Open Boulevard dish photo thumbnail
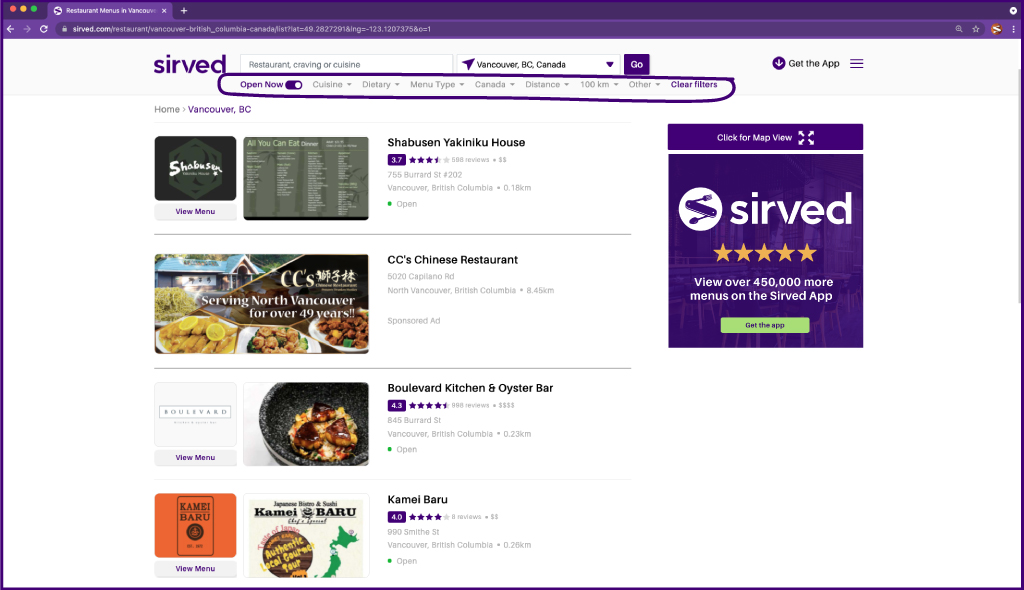Image resolution: width=1024 pixels, height=590 pixels. (306, 424)
